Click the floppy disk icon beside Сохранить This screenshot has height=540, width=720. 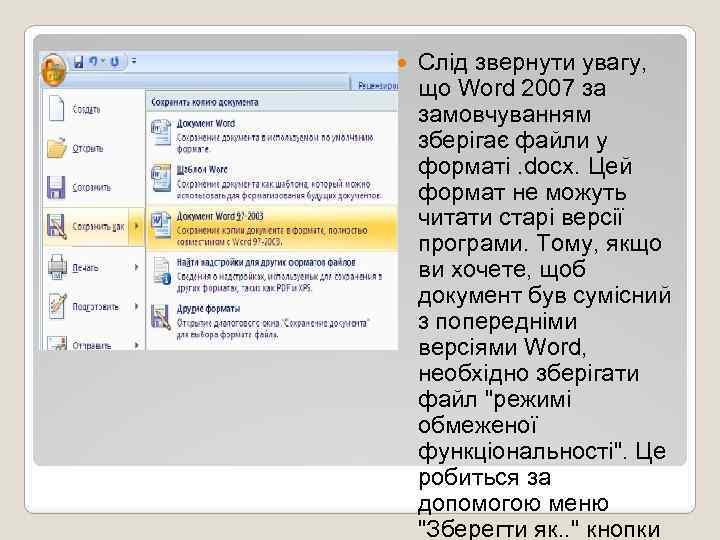tap(56, 187)
